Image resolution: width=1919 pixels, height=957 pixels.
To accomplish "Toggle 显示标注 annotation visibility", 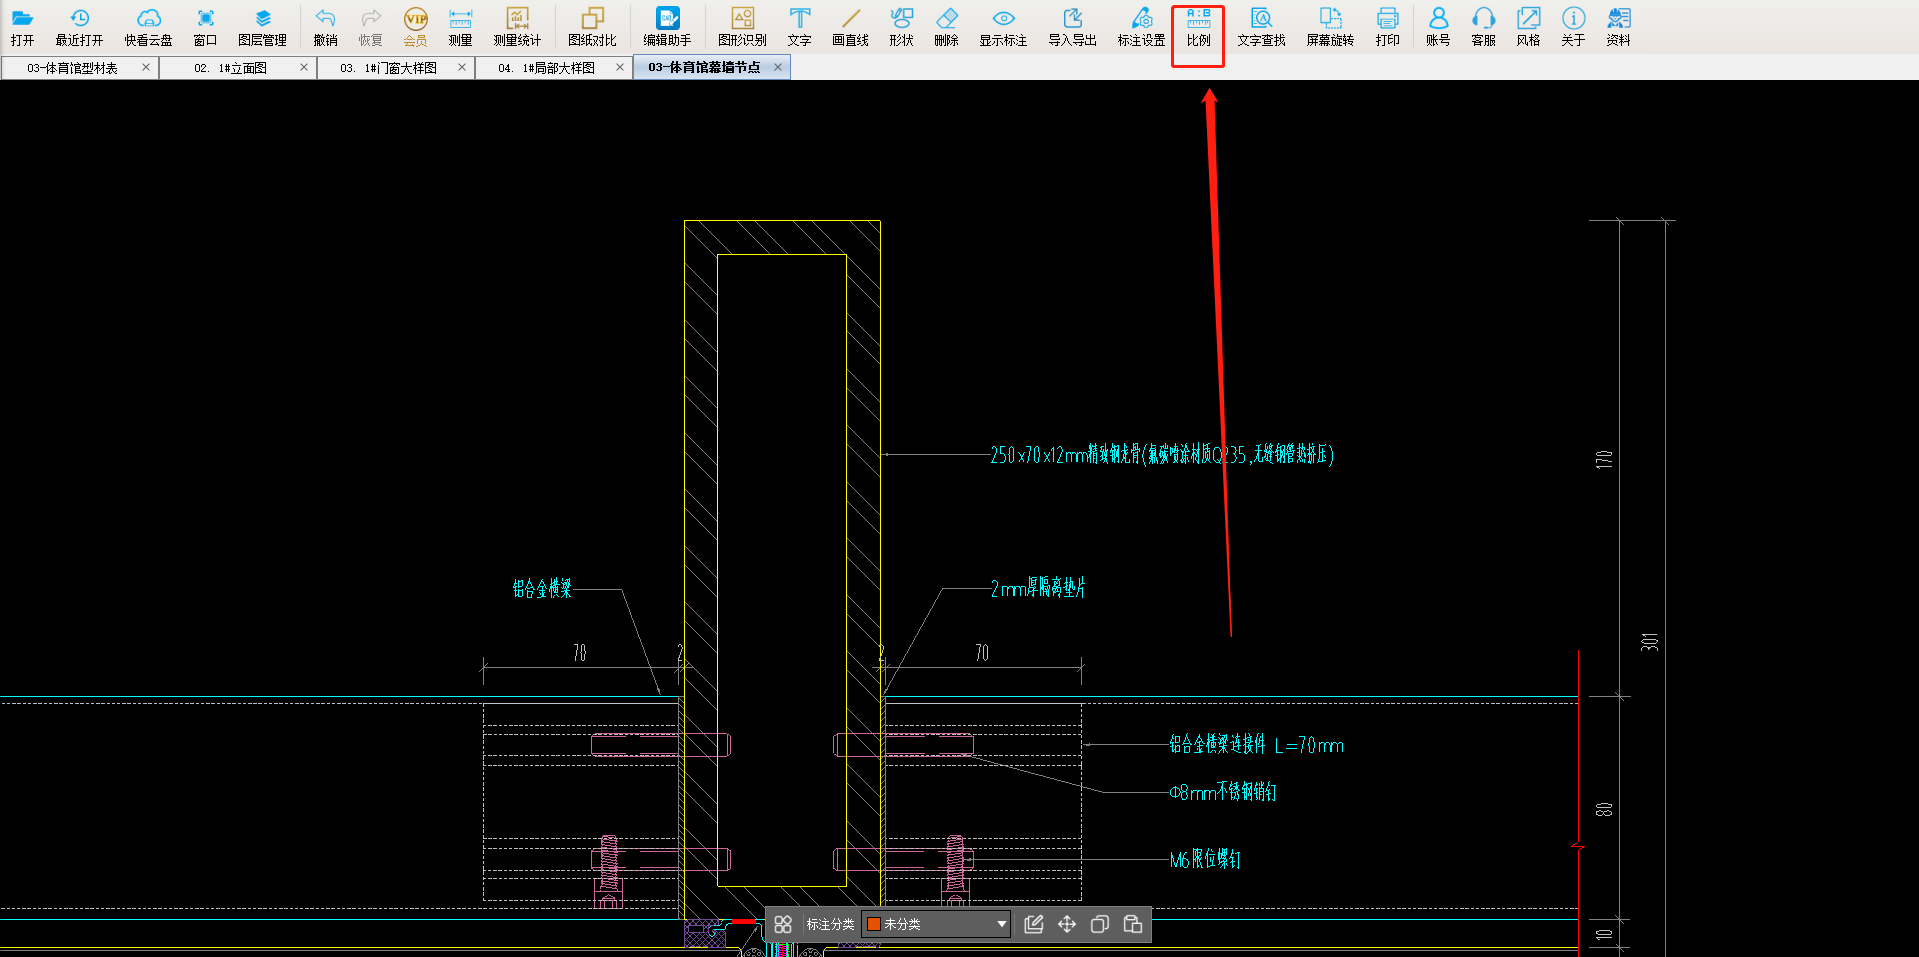I will (x=1003, y=27).
